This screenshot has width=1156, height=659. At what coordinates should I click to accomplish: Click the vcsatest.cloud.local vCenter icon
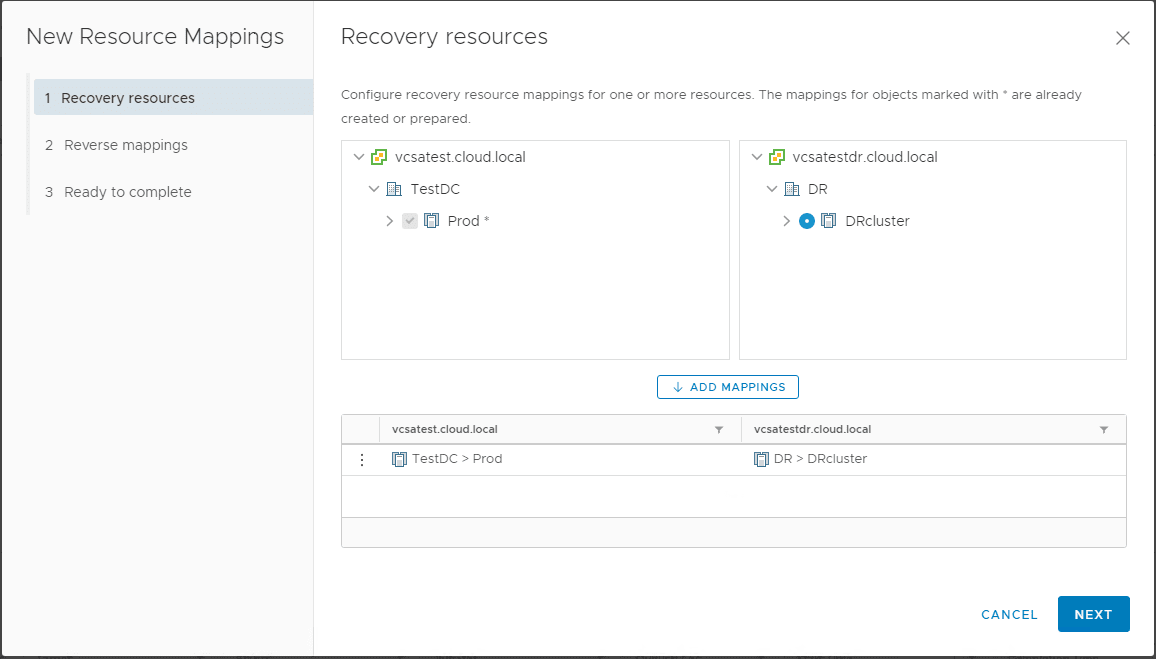click(379, 157)
